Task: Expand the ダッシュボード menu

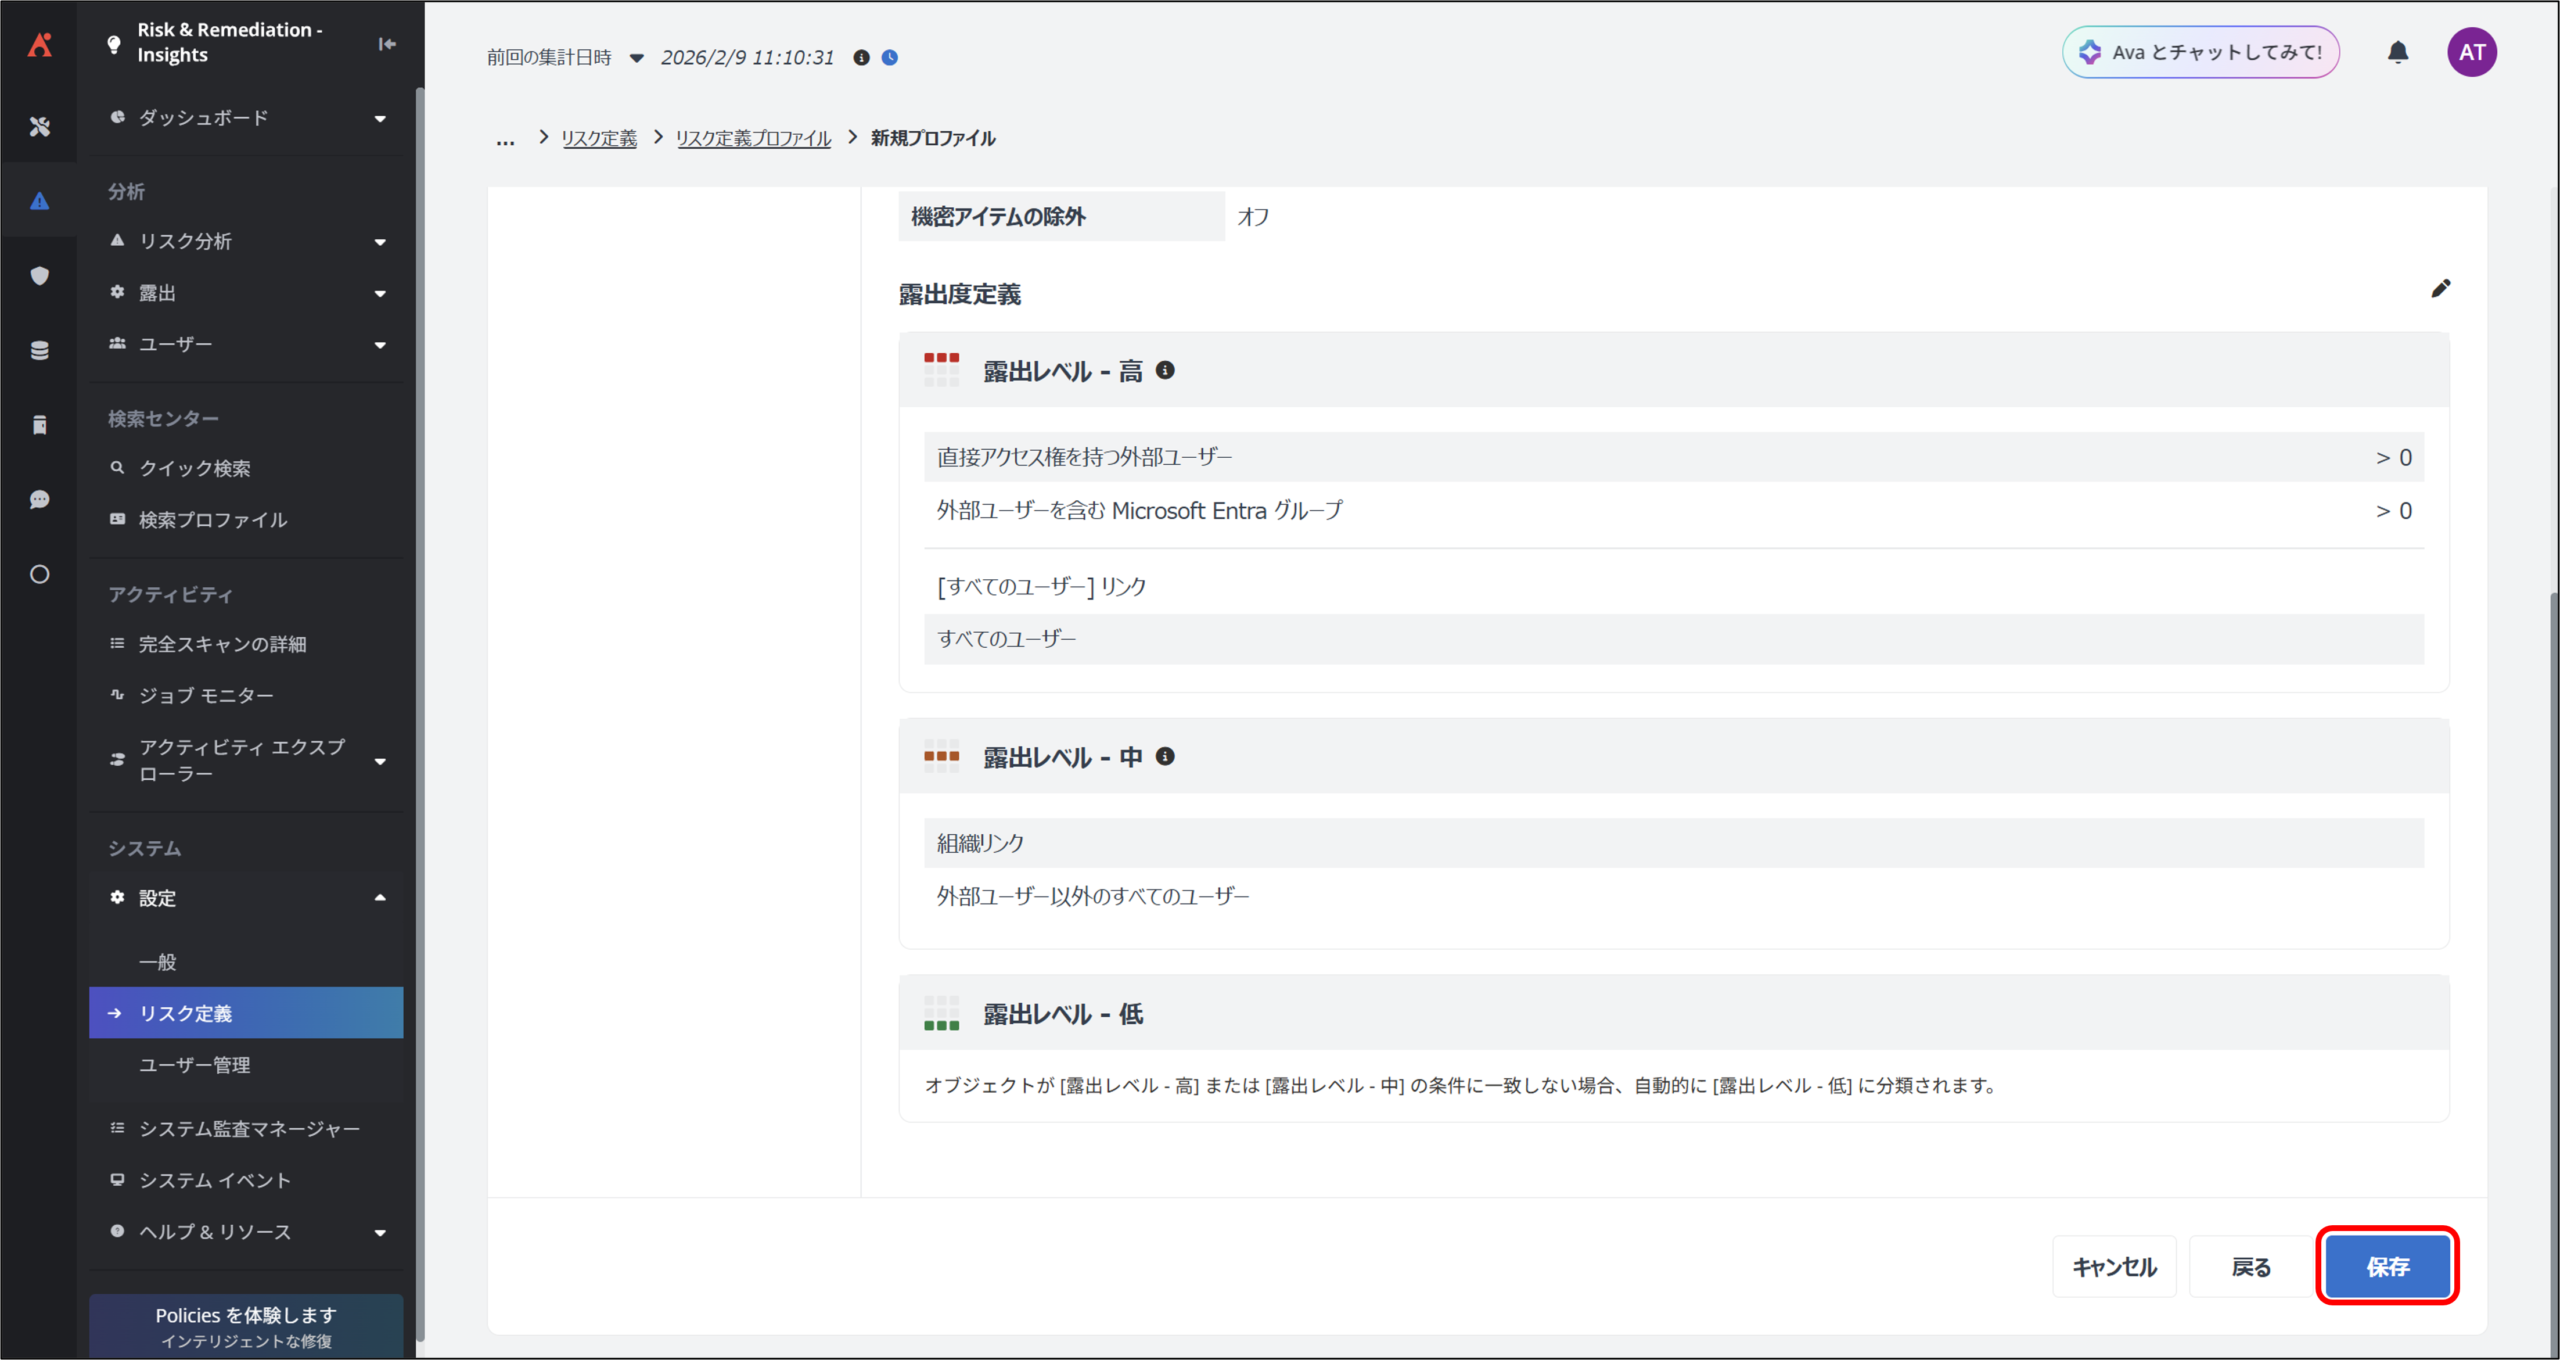Action: point(380,119)
